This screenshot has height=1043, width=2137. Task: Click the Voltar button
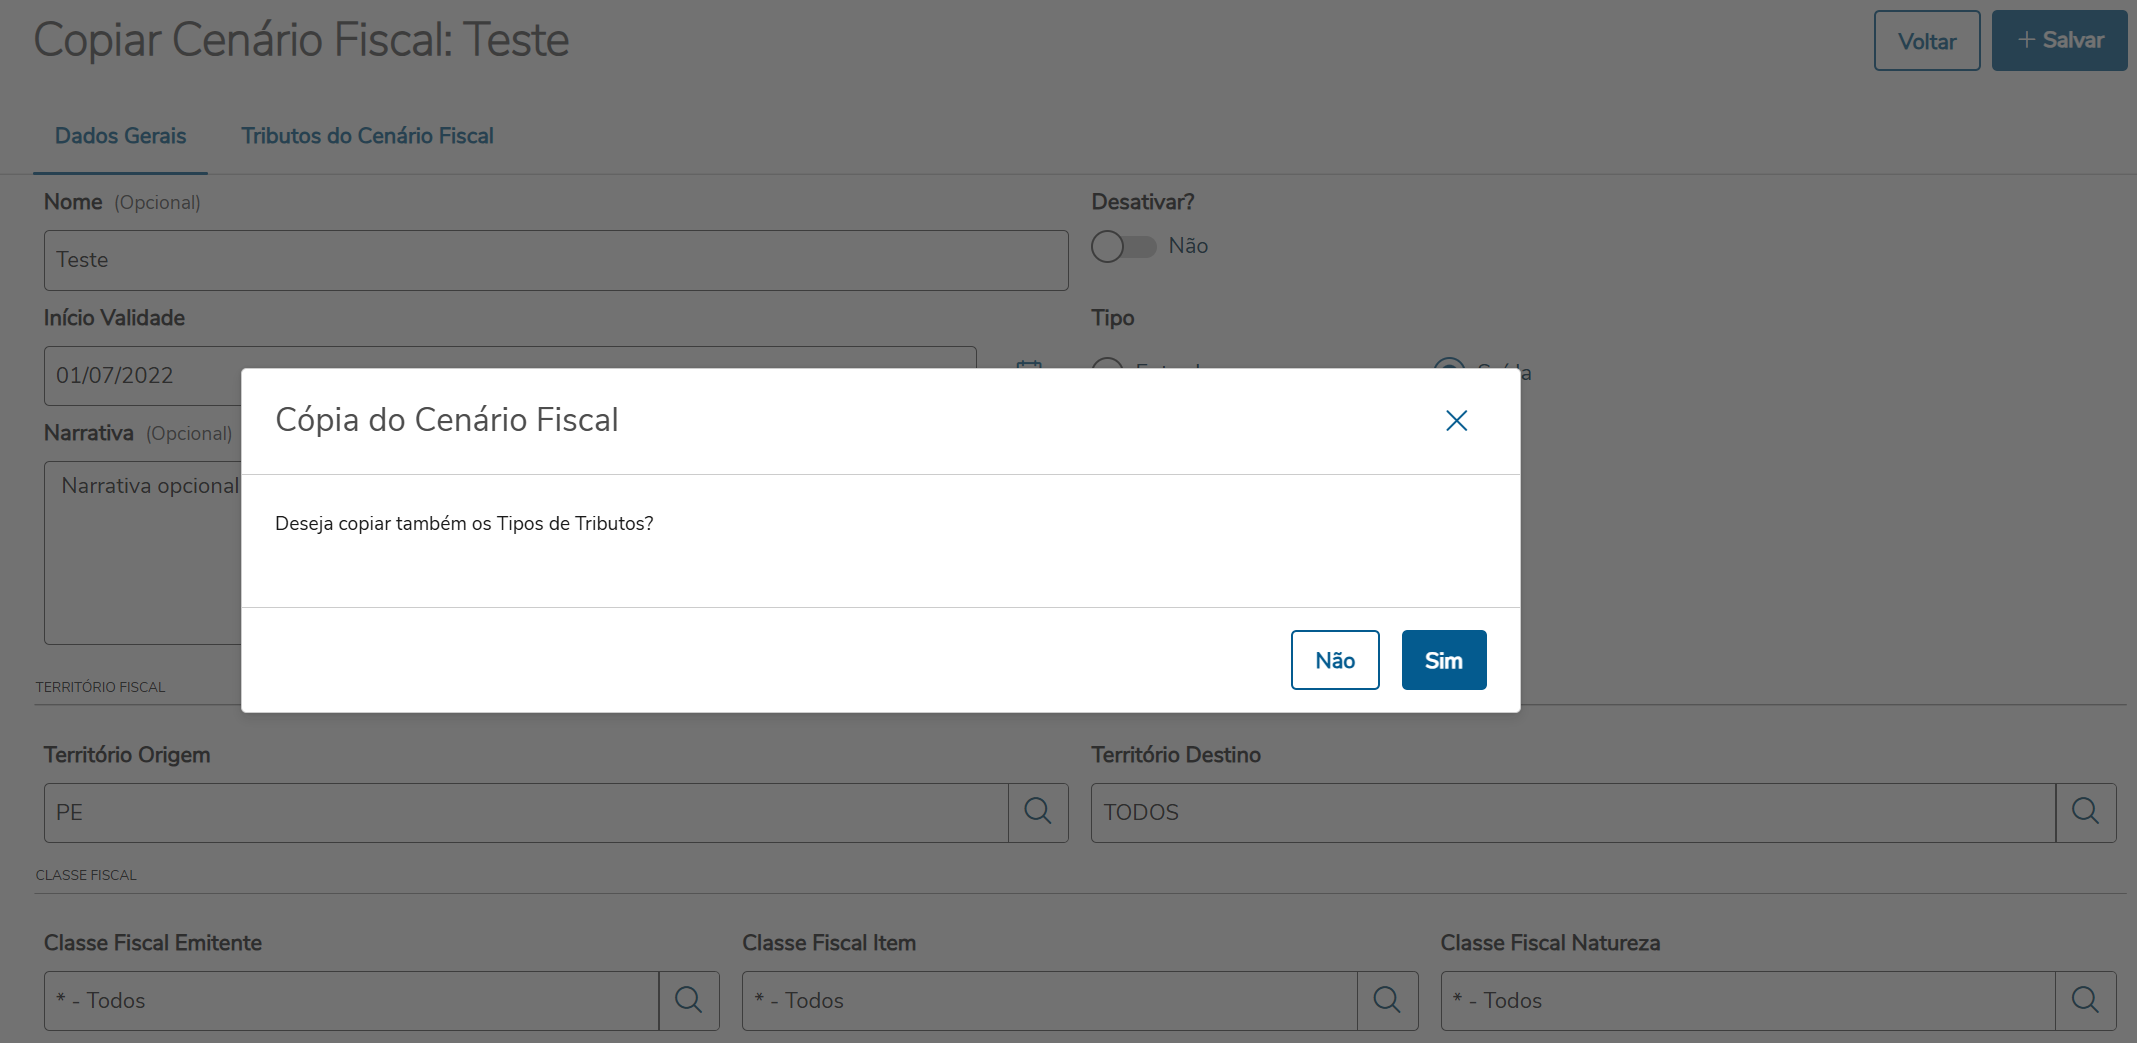click(1926, 41)
